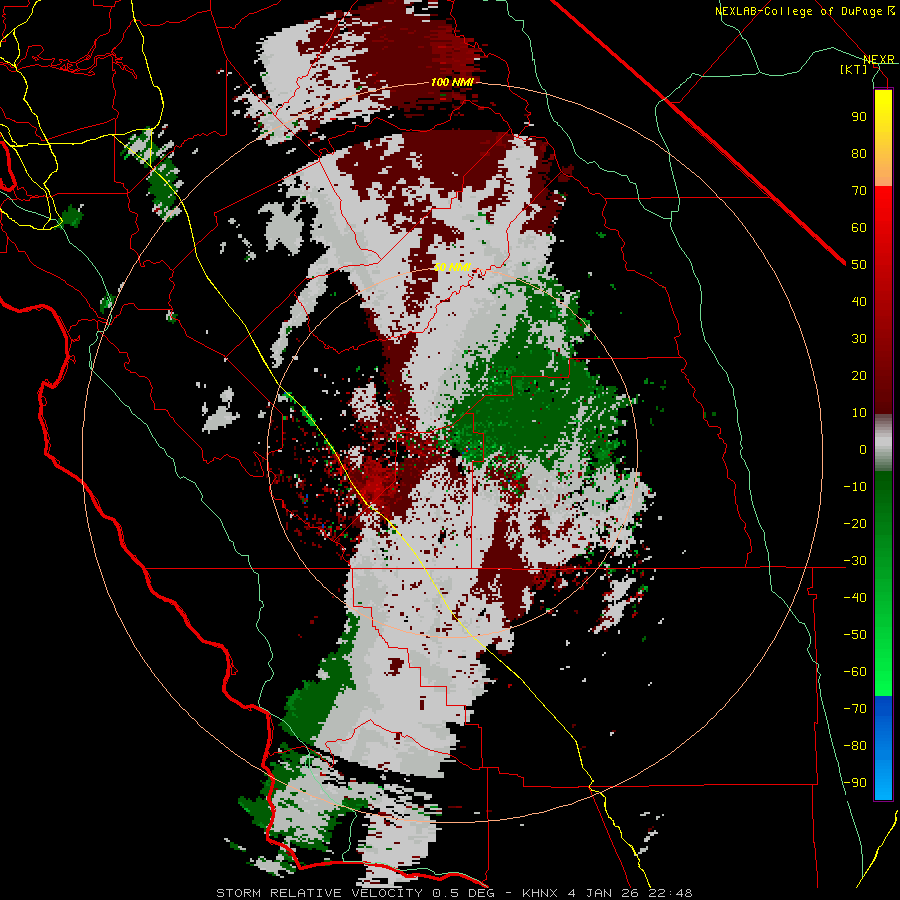Click the 0 value on the velocity scale

[863, 449]
